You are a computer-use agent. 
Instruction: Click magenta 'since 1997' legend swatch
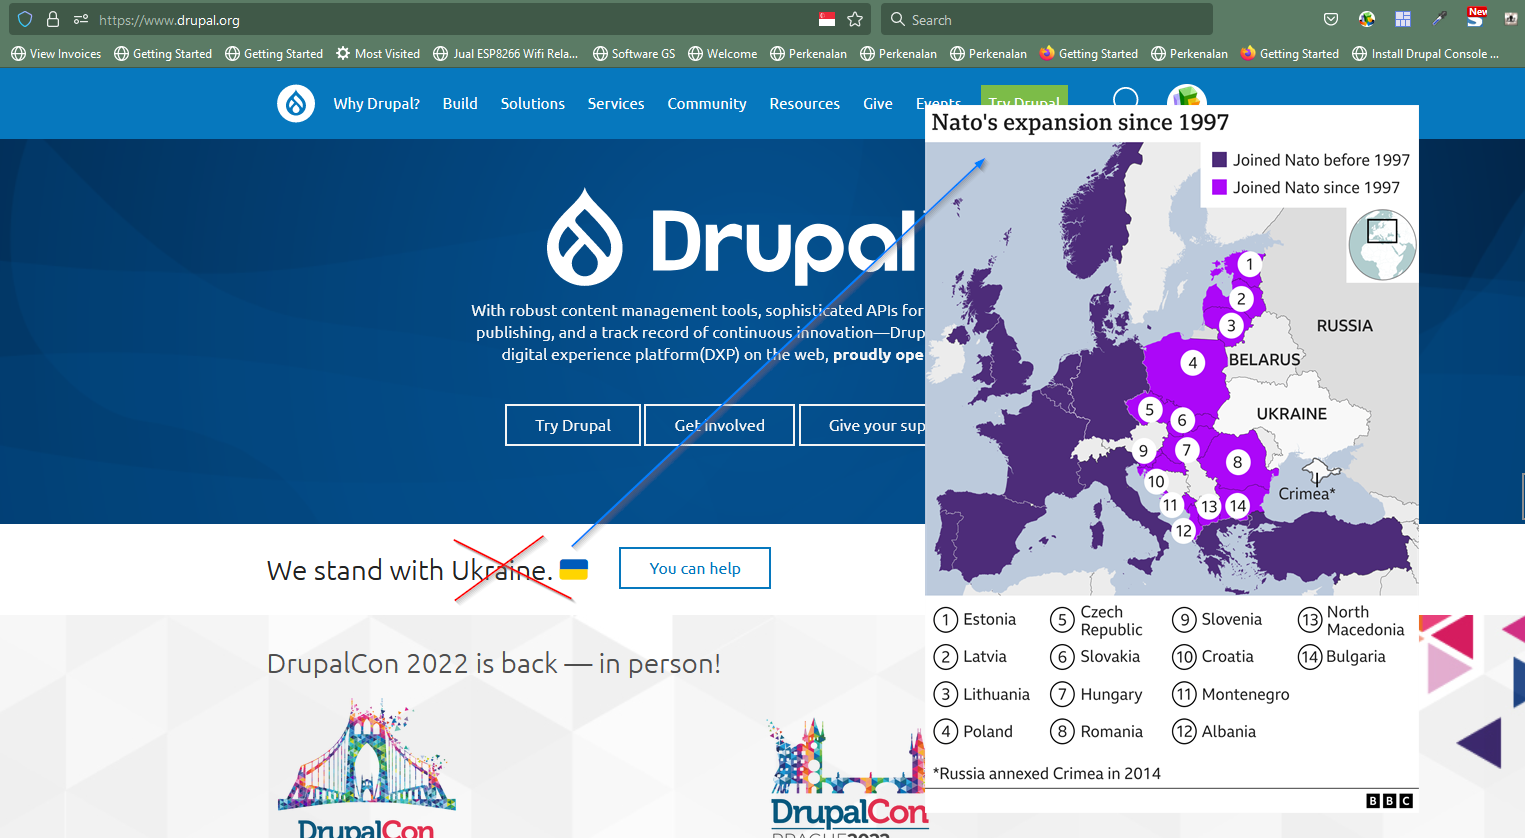(x=1219, y=187)
